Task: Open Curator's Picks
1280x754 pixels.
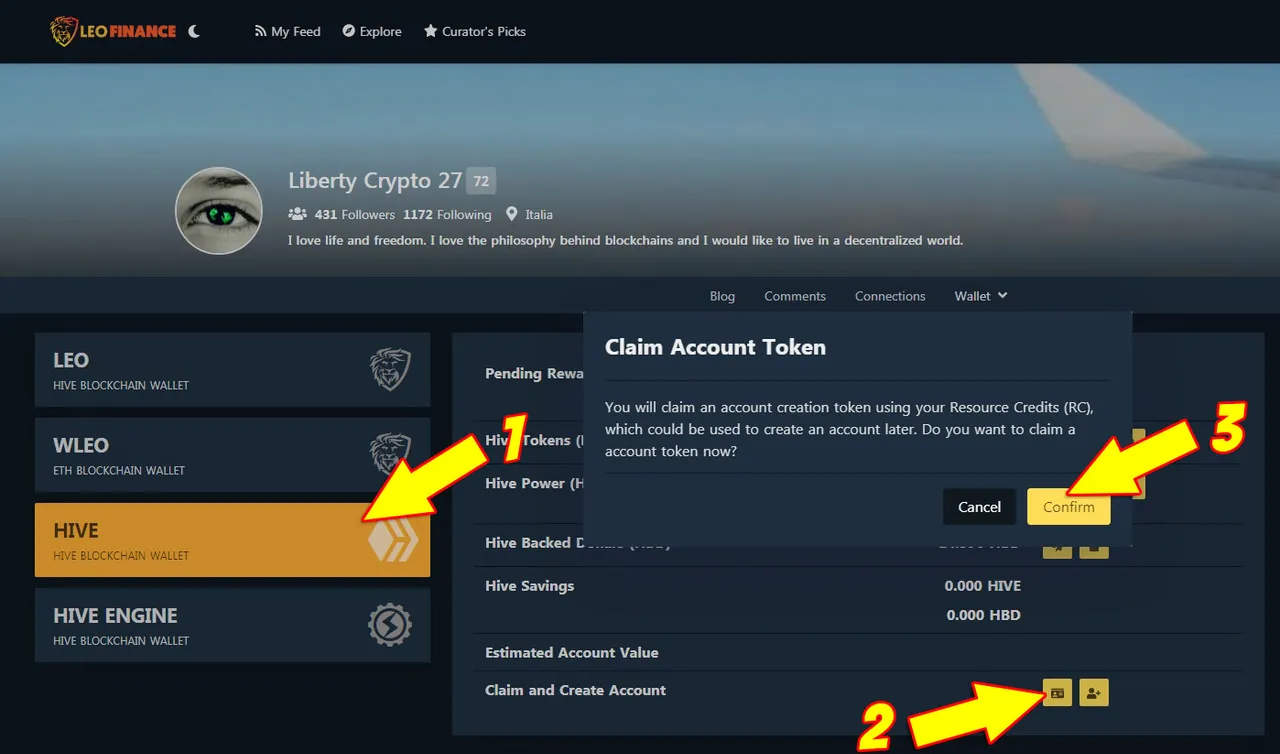Action: tap(475, 31)
